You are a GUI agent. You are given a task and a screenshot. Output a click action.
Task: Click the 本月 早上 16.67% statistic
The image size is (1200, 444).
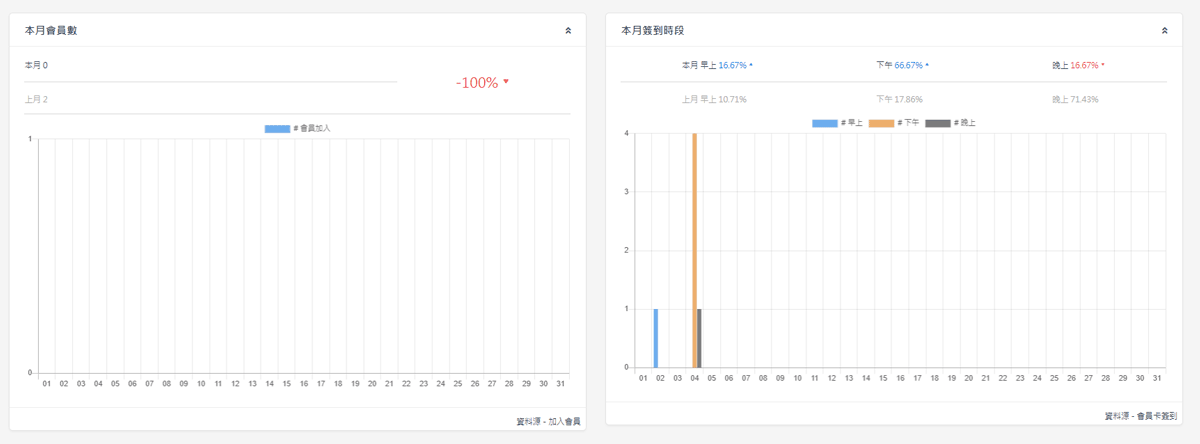716,65
